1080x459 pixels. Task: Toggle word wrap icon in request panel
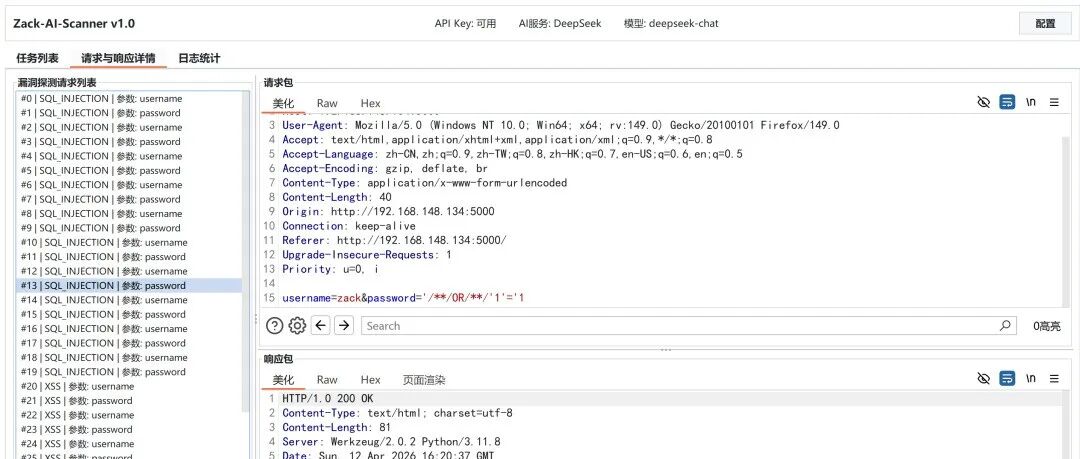click(x=1007, y=103)
